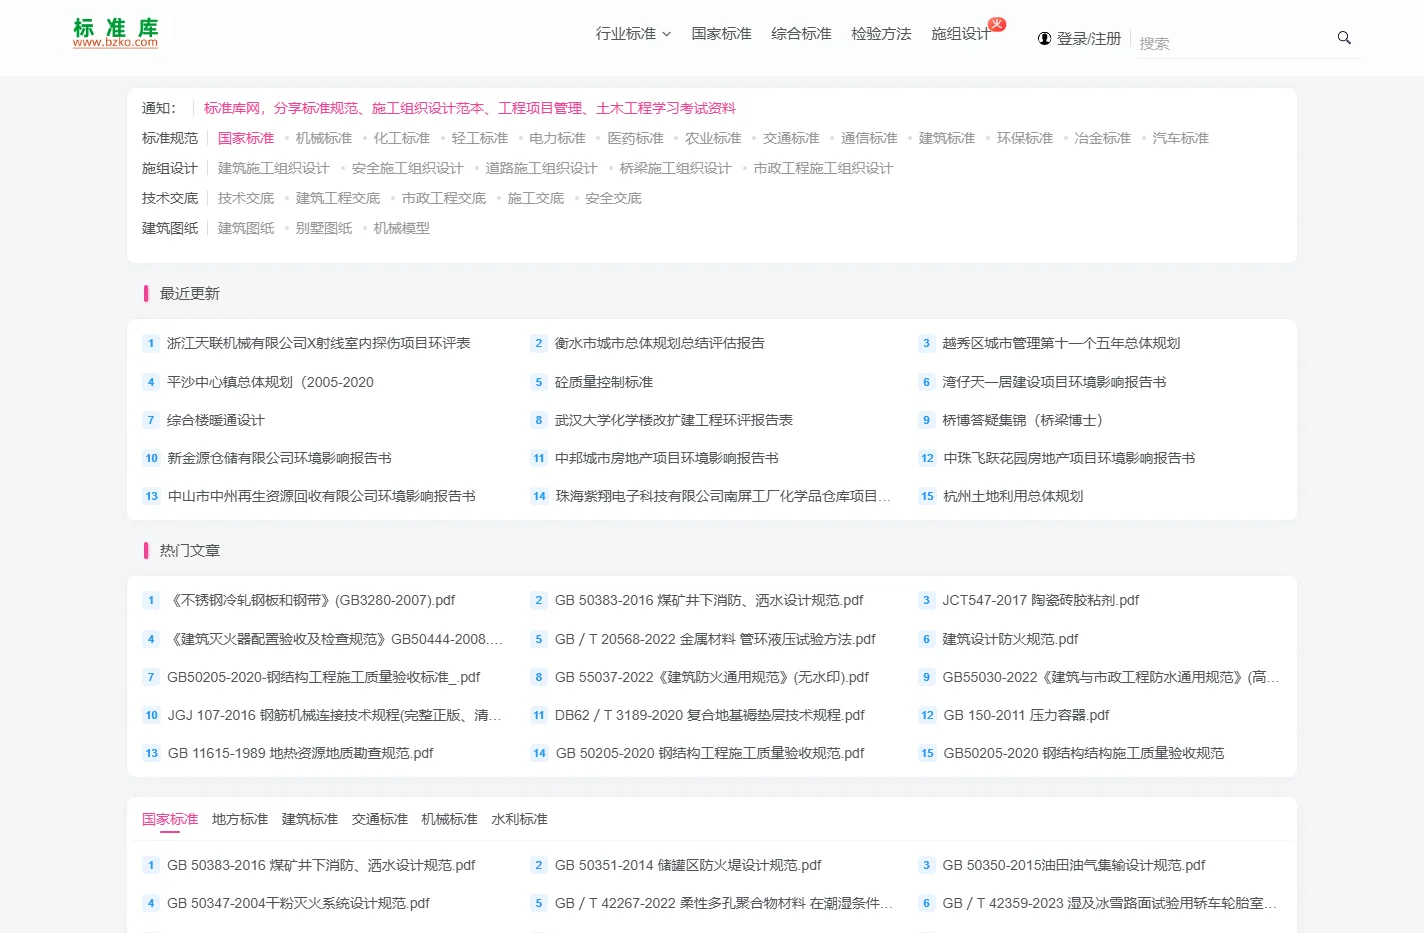
Task: Select the 轻工标准 category link
Action: (x=480, y=138)
